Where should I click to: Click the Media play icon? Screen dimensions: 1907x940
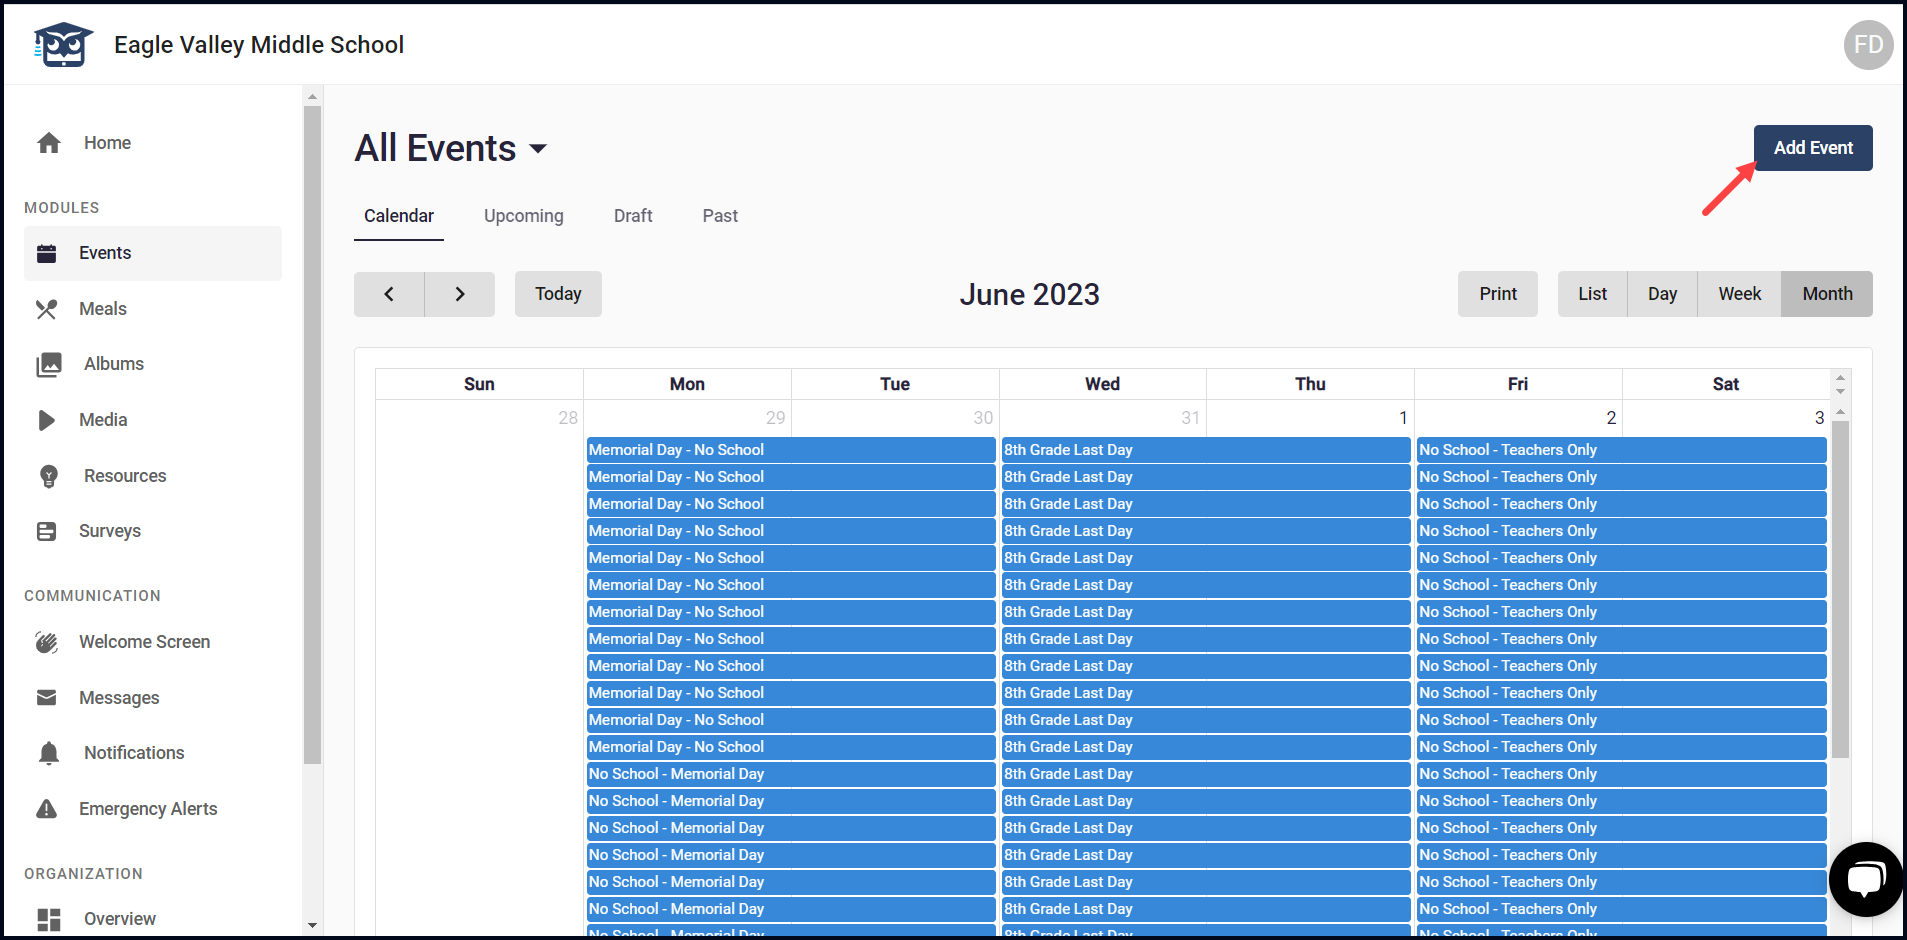tap(47, 420)
